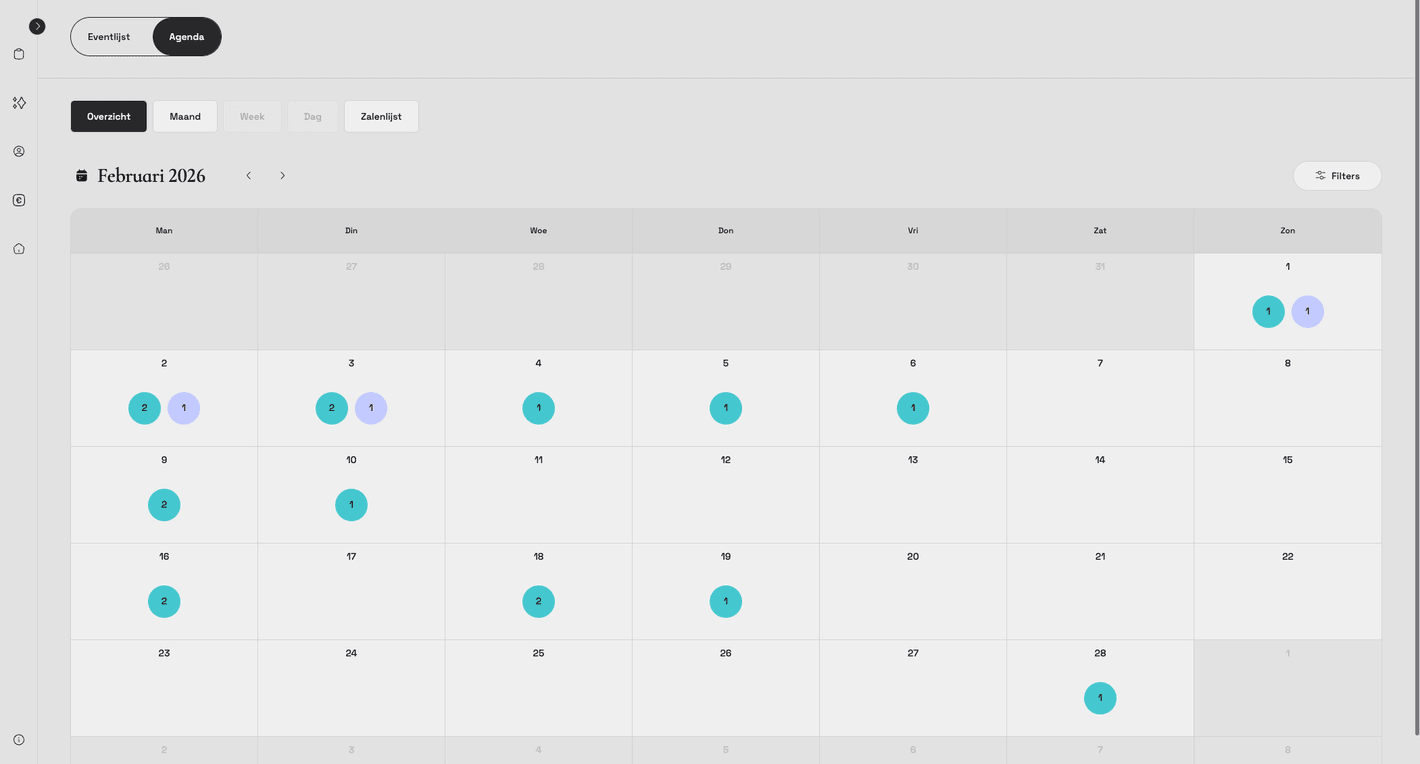Open the teal badge on 3 February
1420x764 pixels.
(x=332, y=408)
